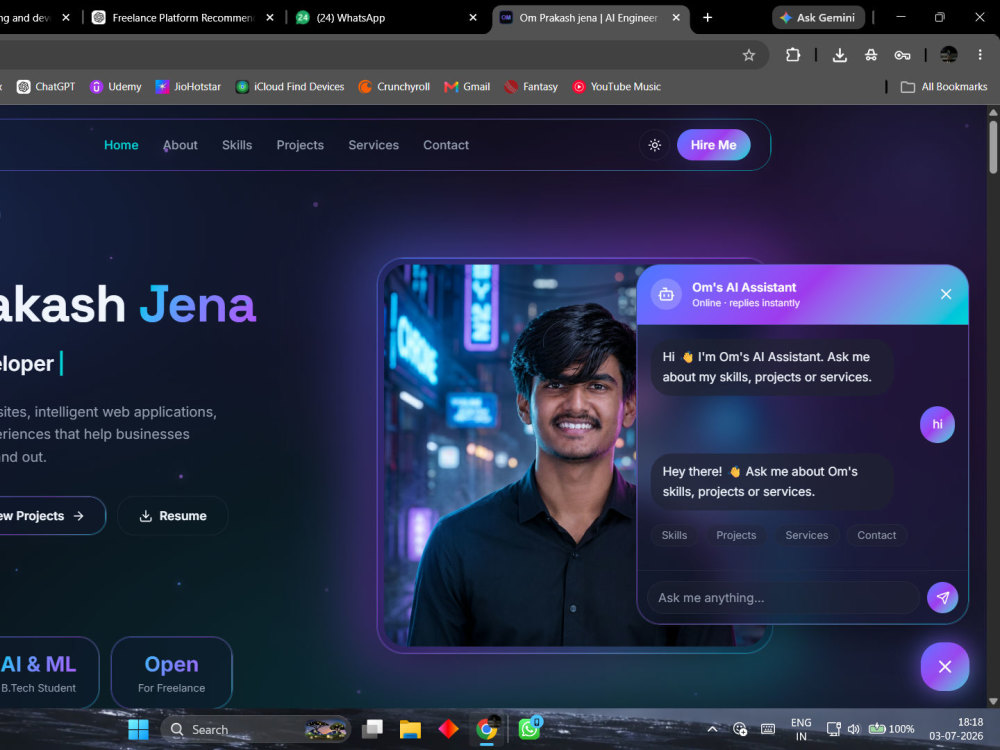Open the Windows Start menu
1000x750 pixels.
point(138,729)
